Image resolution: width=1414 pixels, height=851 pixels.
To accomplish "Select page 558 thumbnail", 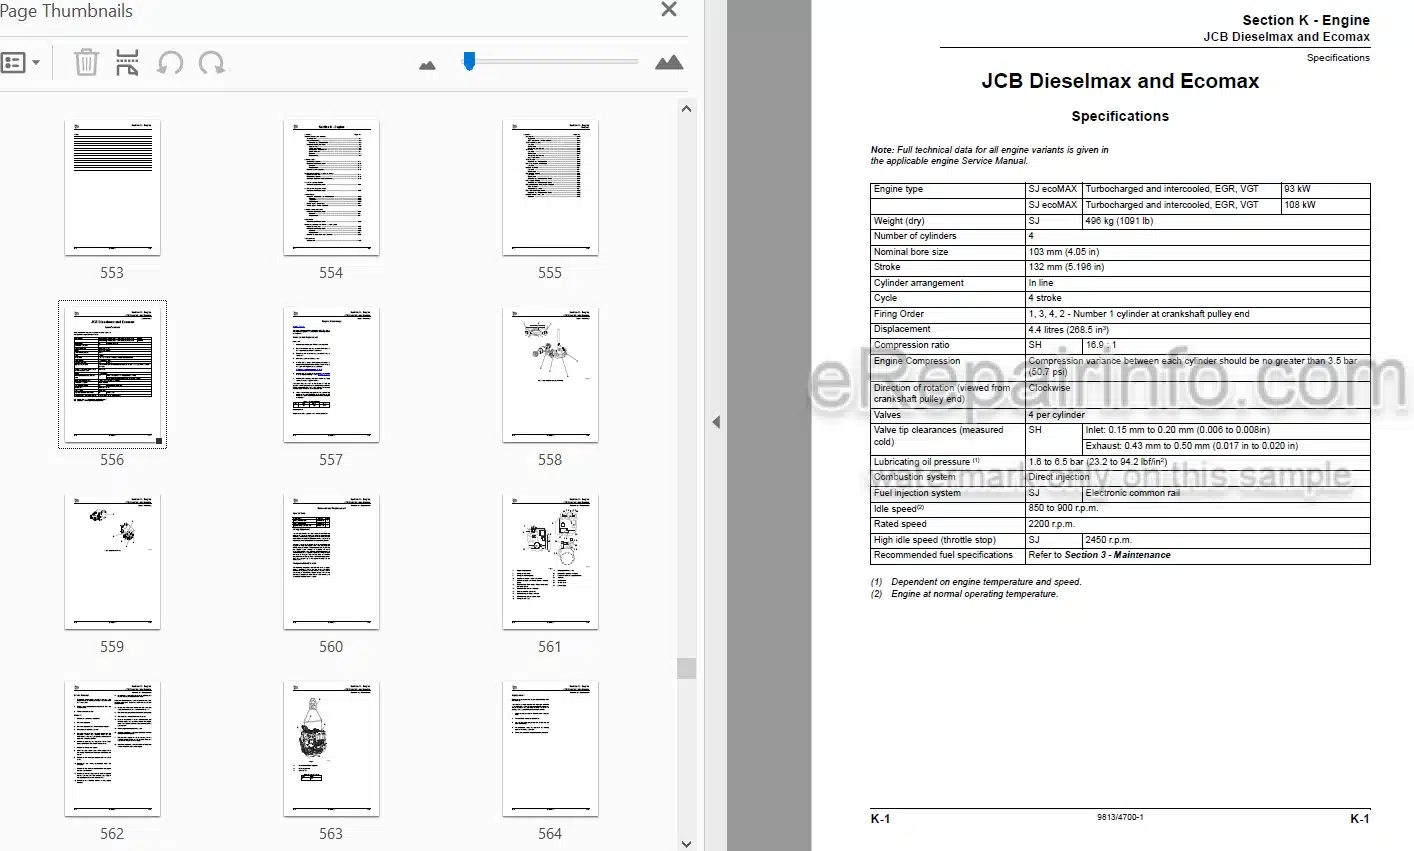I will 550,375.
